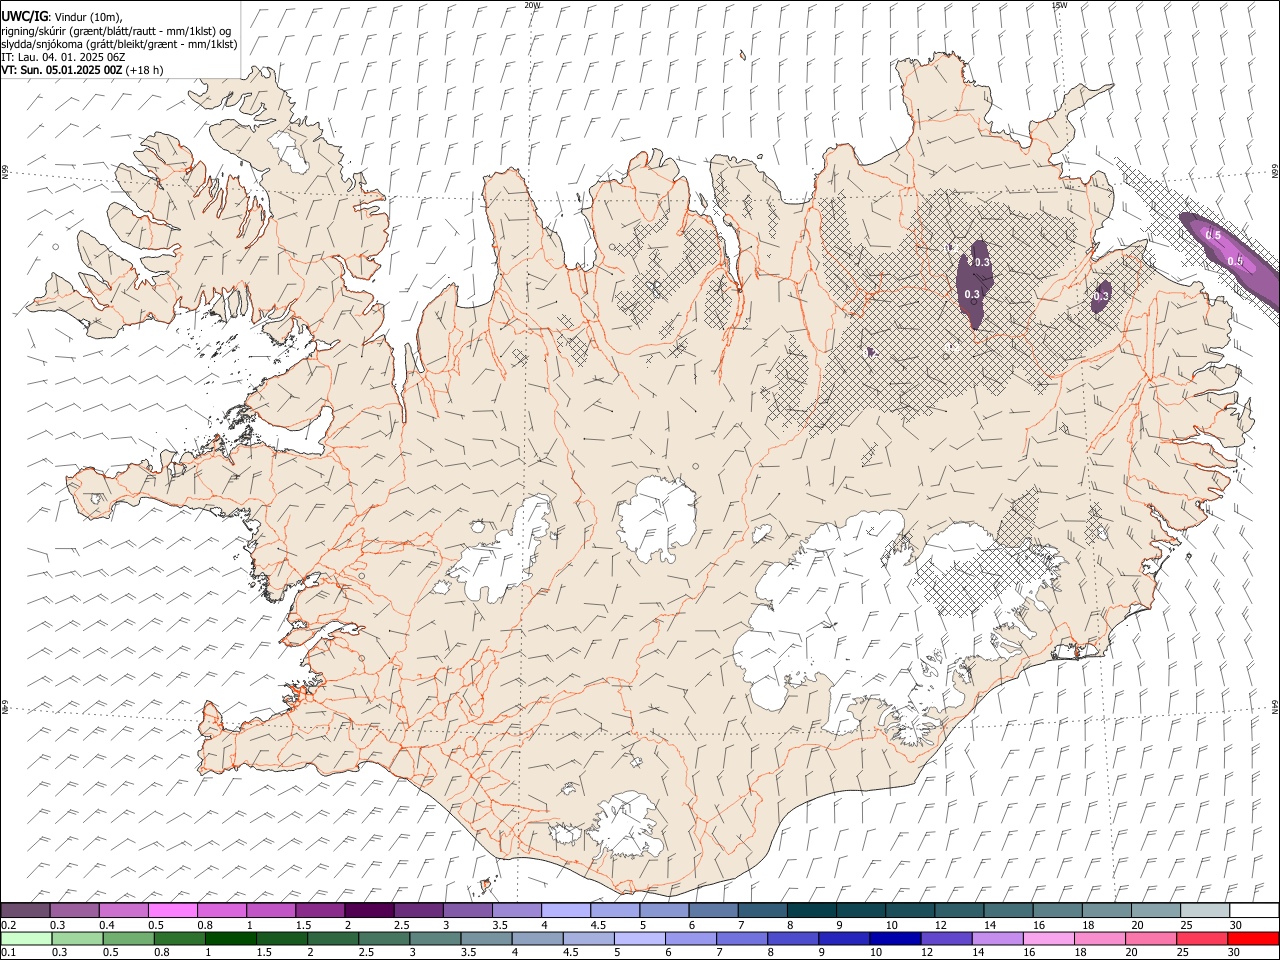Viewport: 1280px width, 960px height.
Task: Click the white swatch labeled 30 in upper scale
Action: coord(1253,911)
